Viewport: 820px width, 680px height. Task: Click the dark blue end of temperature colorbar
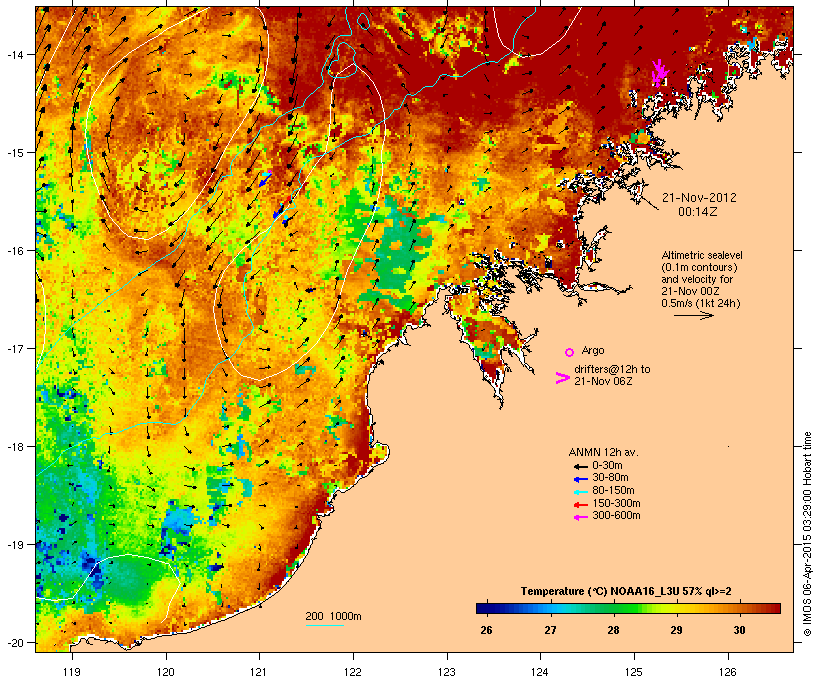[x=482, y=608]
